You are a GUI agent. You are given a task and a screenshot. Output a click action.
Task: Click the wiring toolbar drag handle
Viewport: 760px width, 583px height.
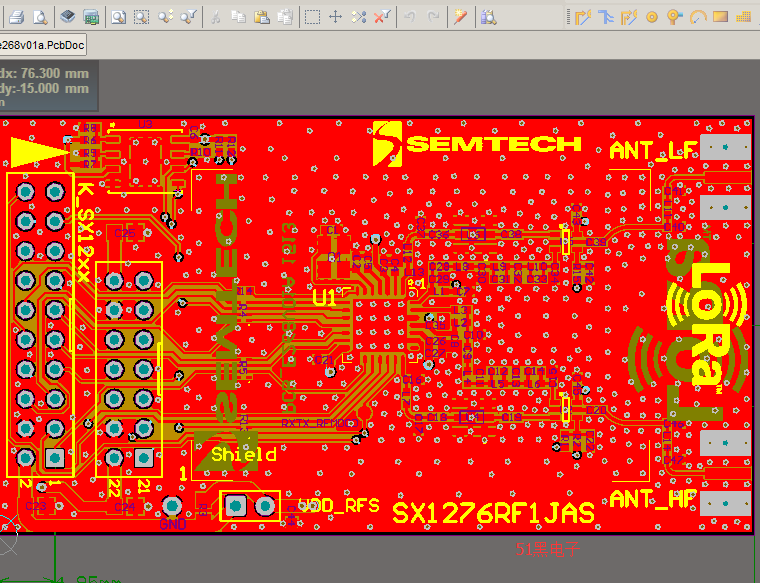569,17
